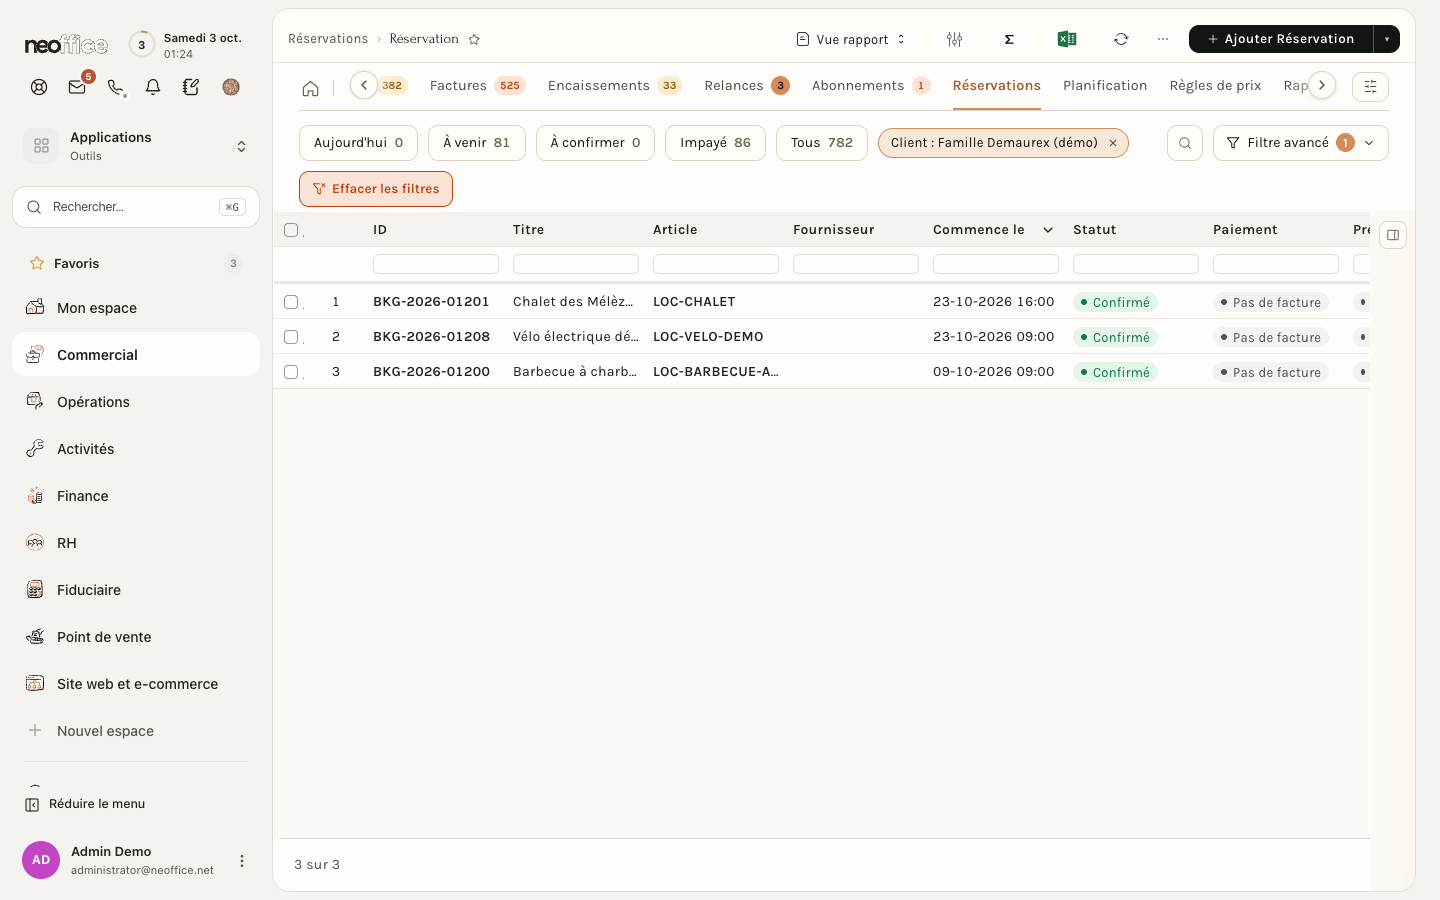Open the Vue rapport view selector
Viewport: 1440px width, 900px height.
click(851, 39)
